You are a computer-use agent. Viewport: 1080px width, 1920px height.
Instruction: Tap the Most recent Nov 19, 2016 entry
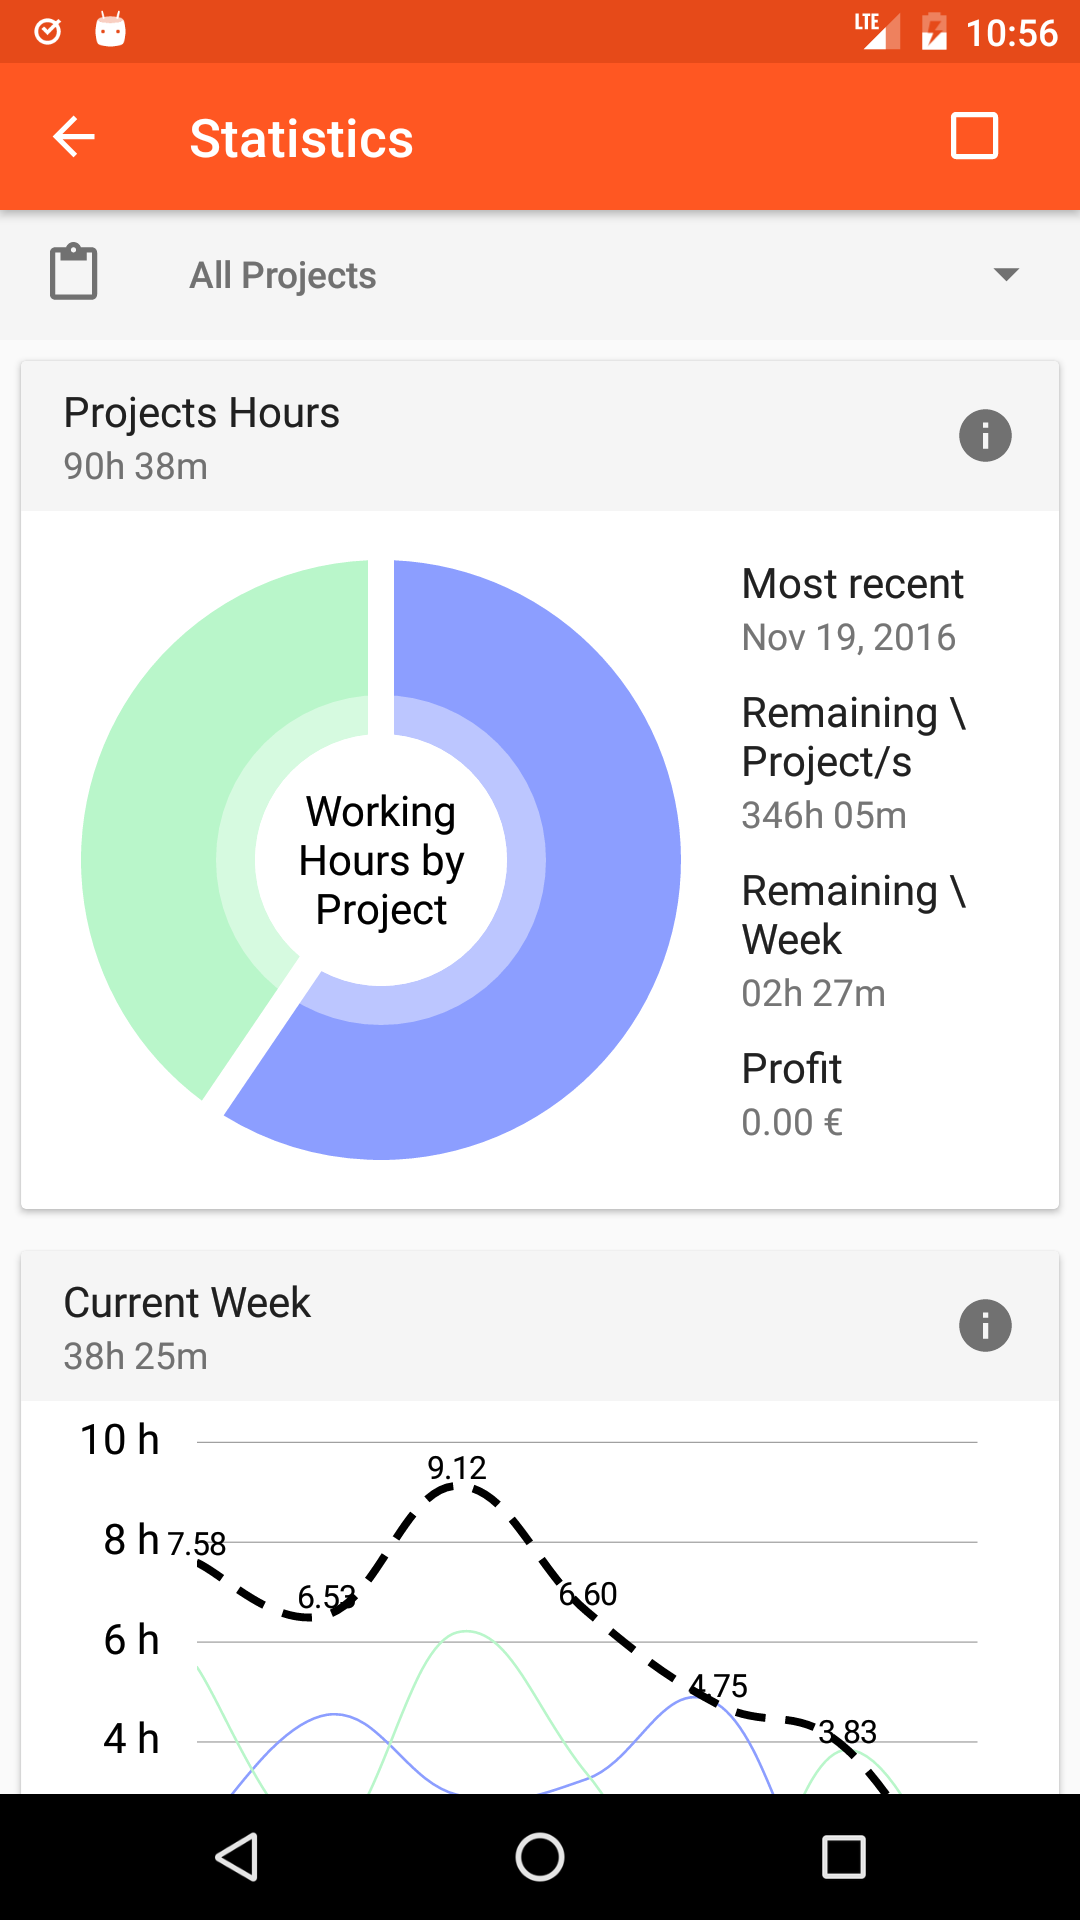852,610
